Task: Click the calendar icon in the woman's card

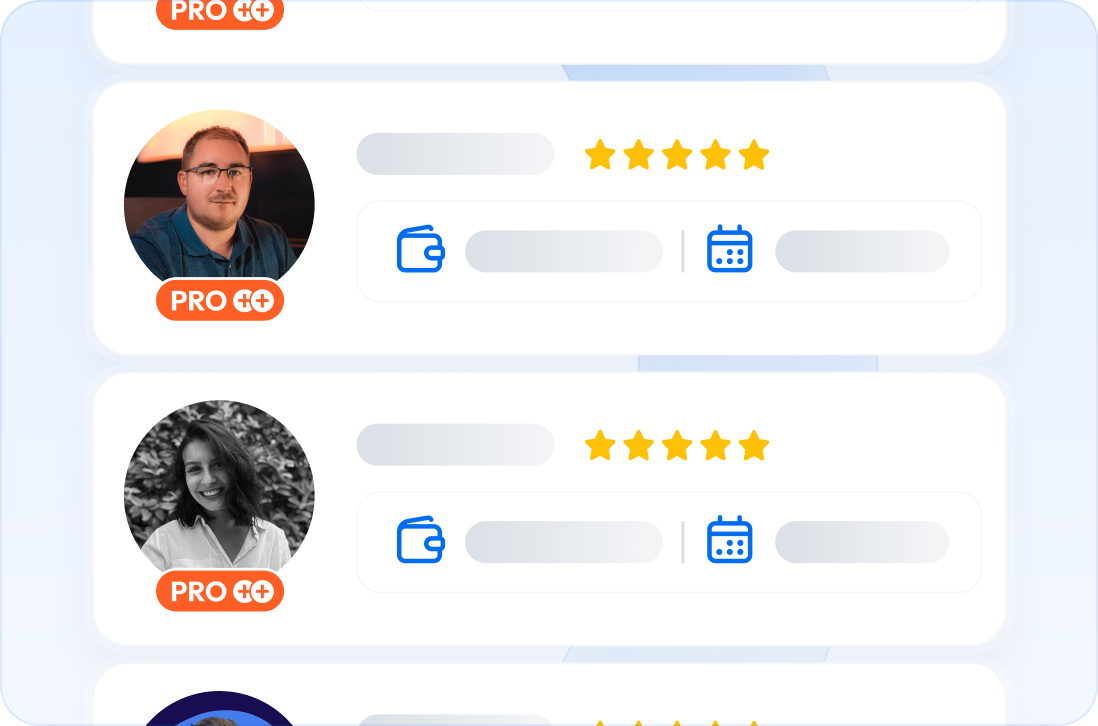Action: click(x=730, y=540)
